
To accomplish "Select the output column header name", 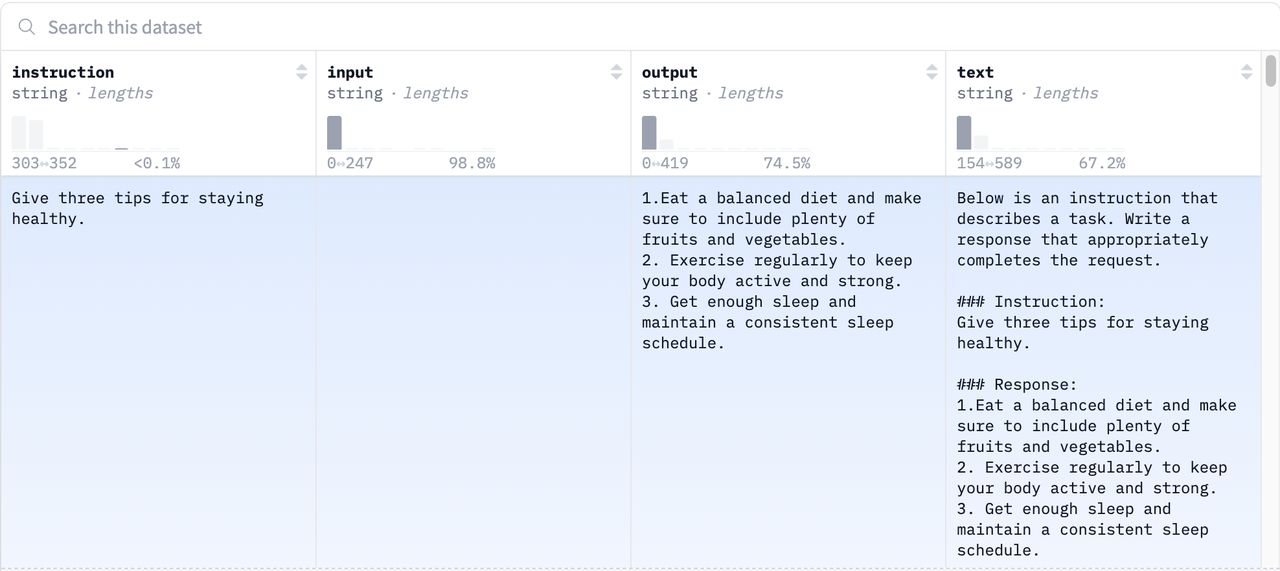I will (x=669, y=72).
